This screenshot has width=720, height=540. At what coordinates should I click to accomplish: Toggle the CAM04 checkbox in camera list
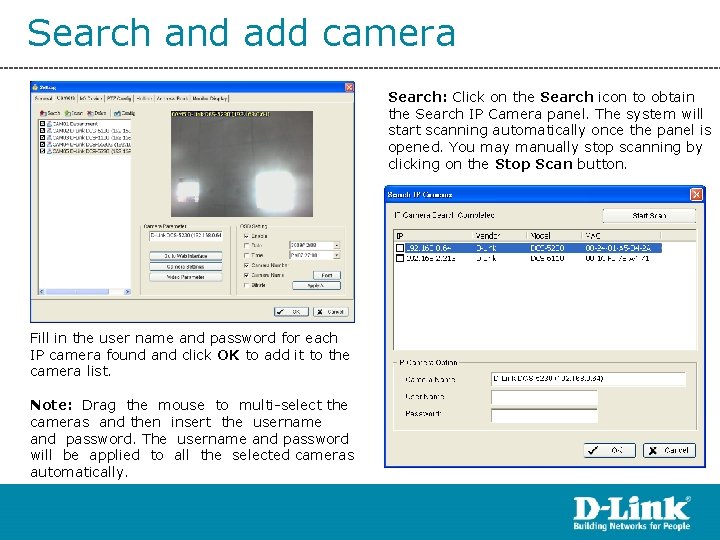(43, 144)
